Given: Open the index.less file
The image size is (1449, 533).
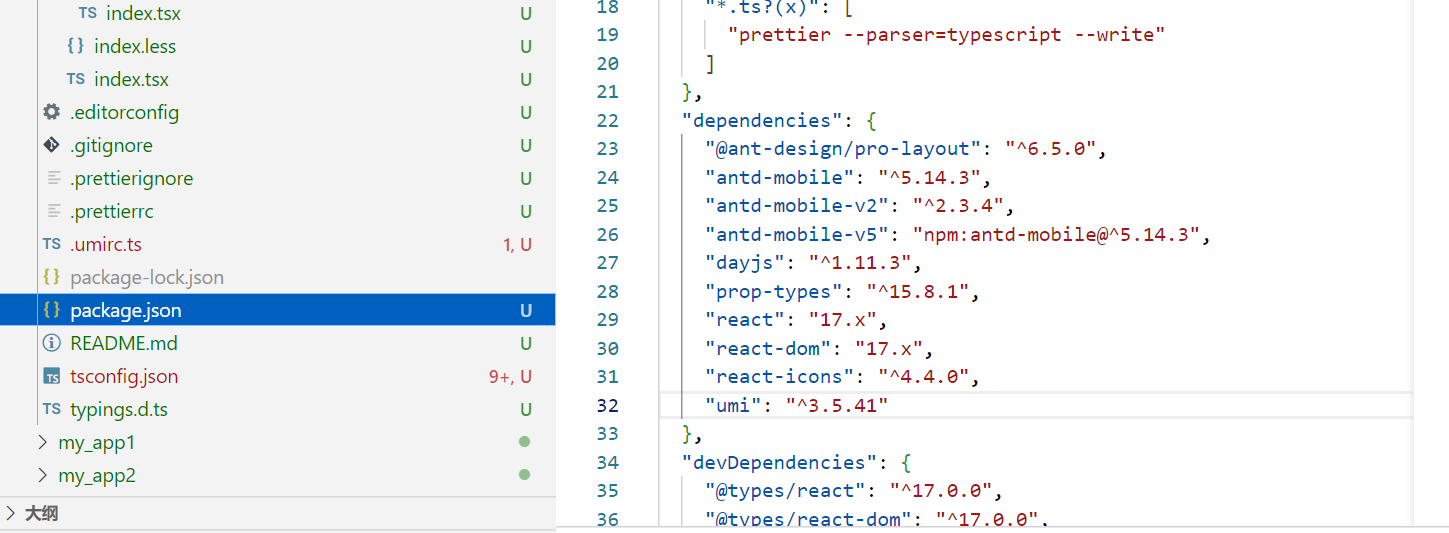Looking at the screenshot, I should 135,46.
